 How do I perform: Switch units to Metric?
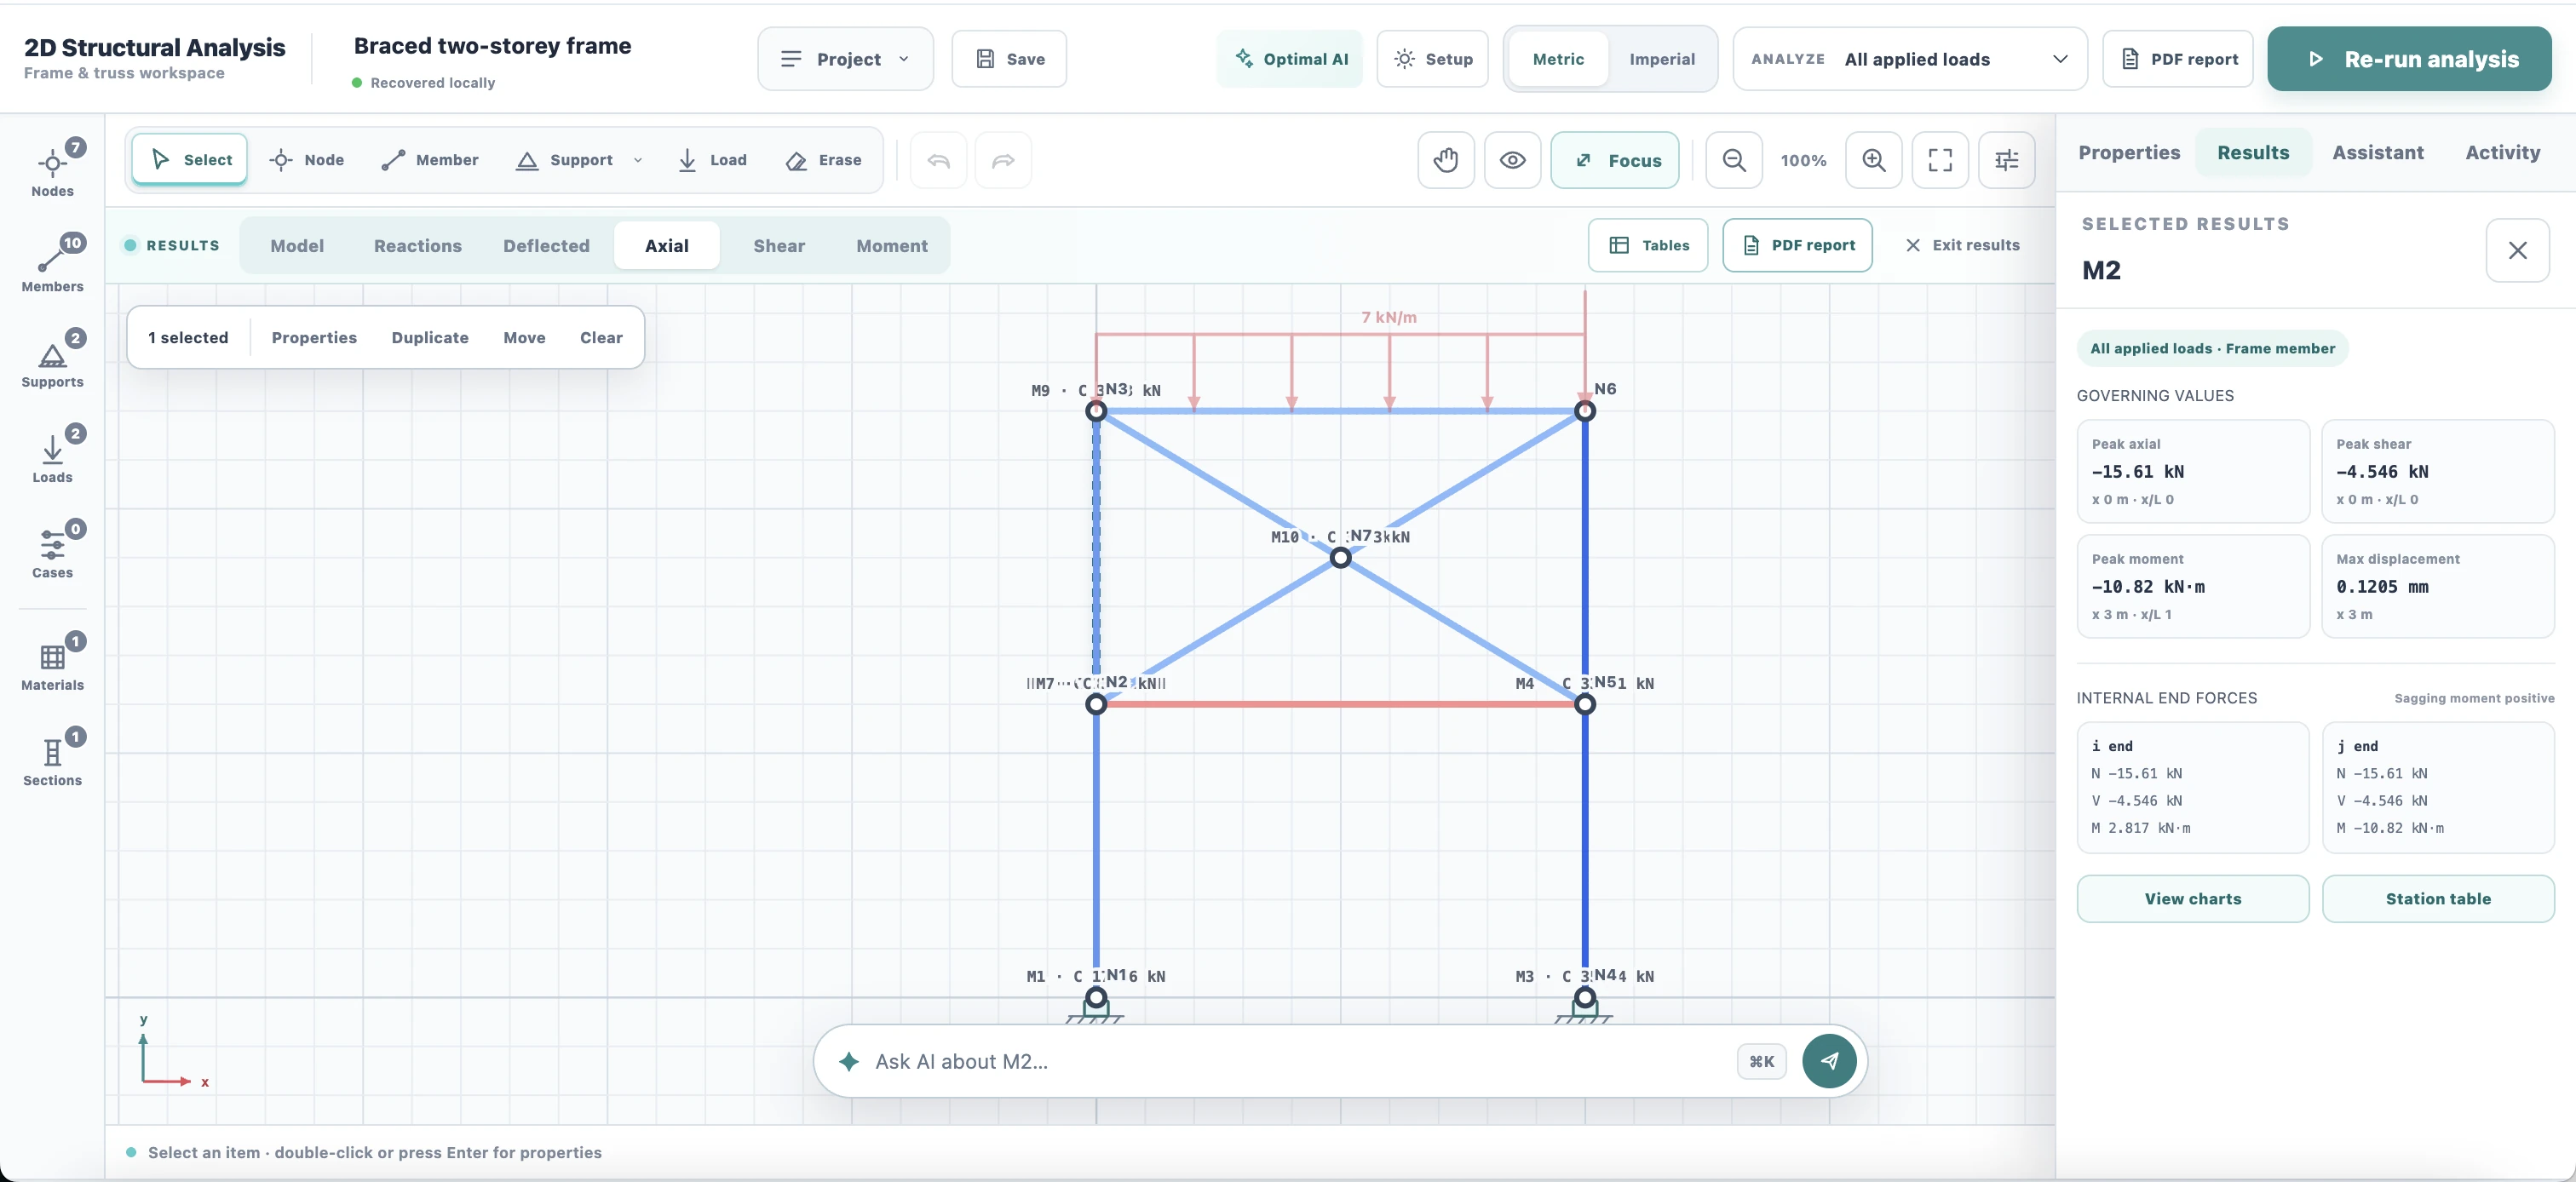[x=1558, y=59]
